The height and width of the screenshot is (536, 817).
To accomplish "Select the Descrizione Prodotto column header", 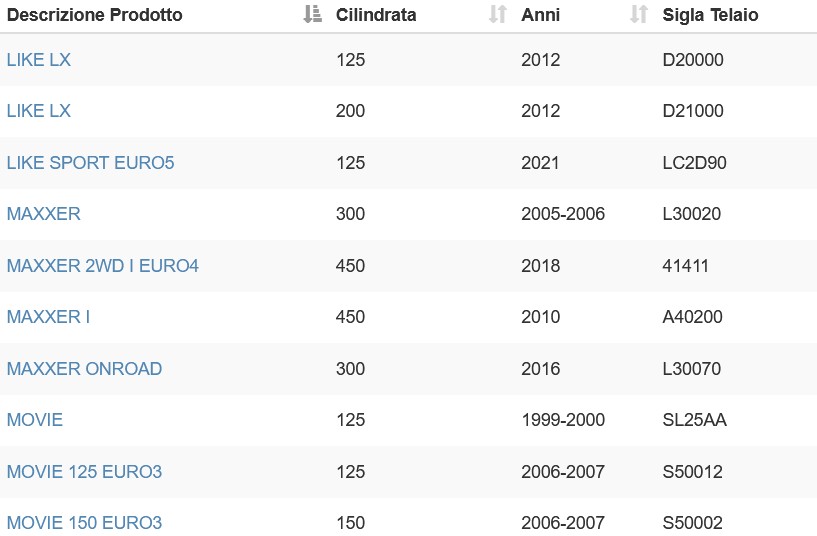I will [95, 15].
